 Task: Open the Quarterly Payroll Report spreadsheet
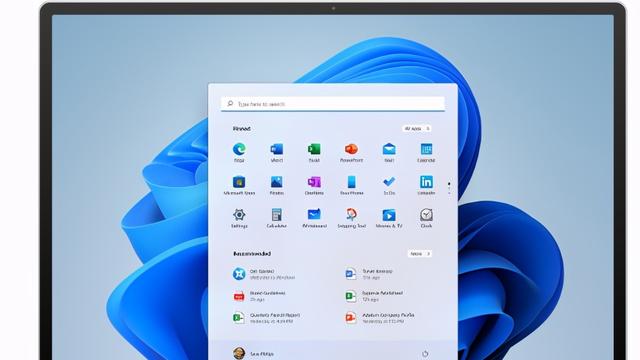coord(267,318)
